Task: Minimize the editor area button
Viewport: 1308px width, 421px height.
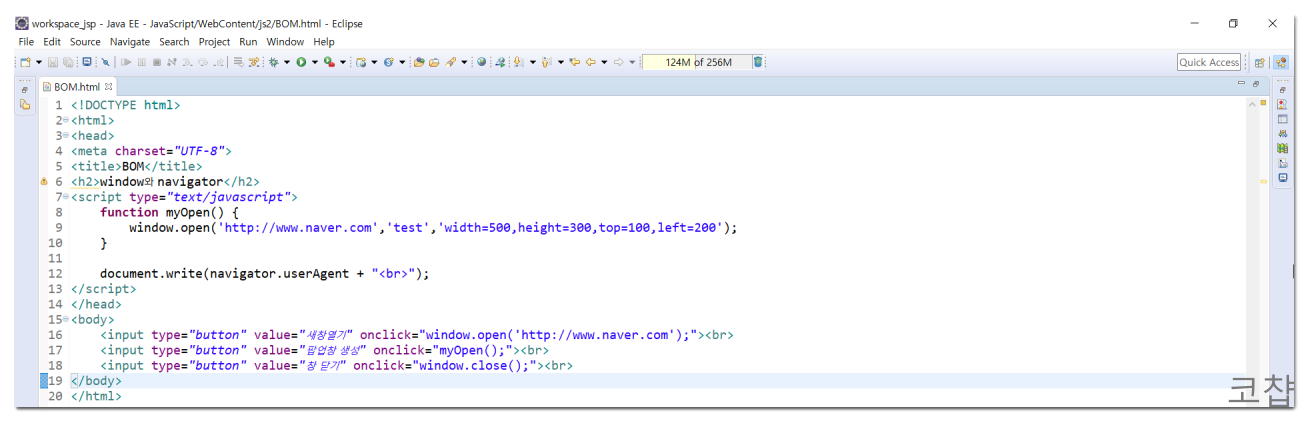Action: [x=1241, y=83]
